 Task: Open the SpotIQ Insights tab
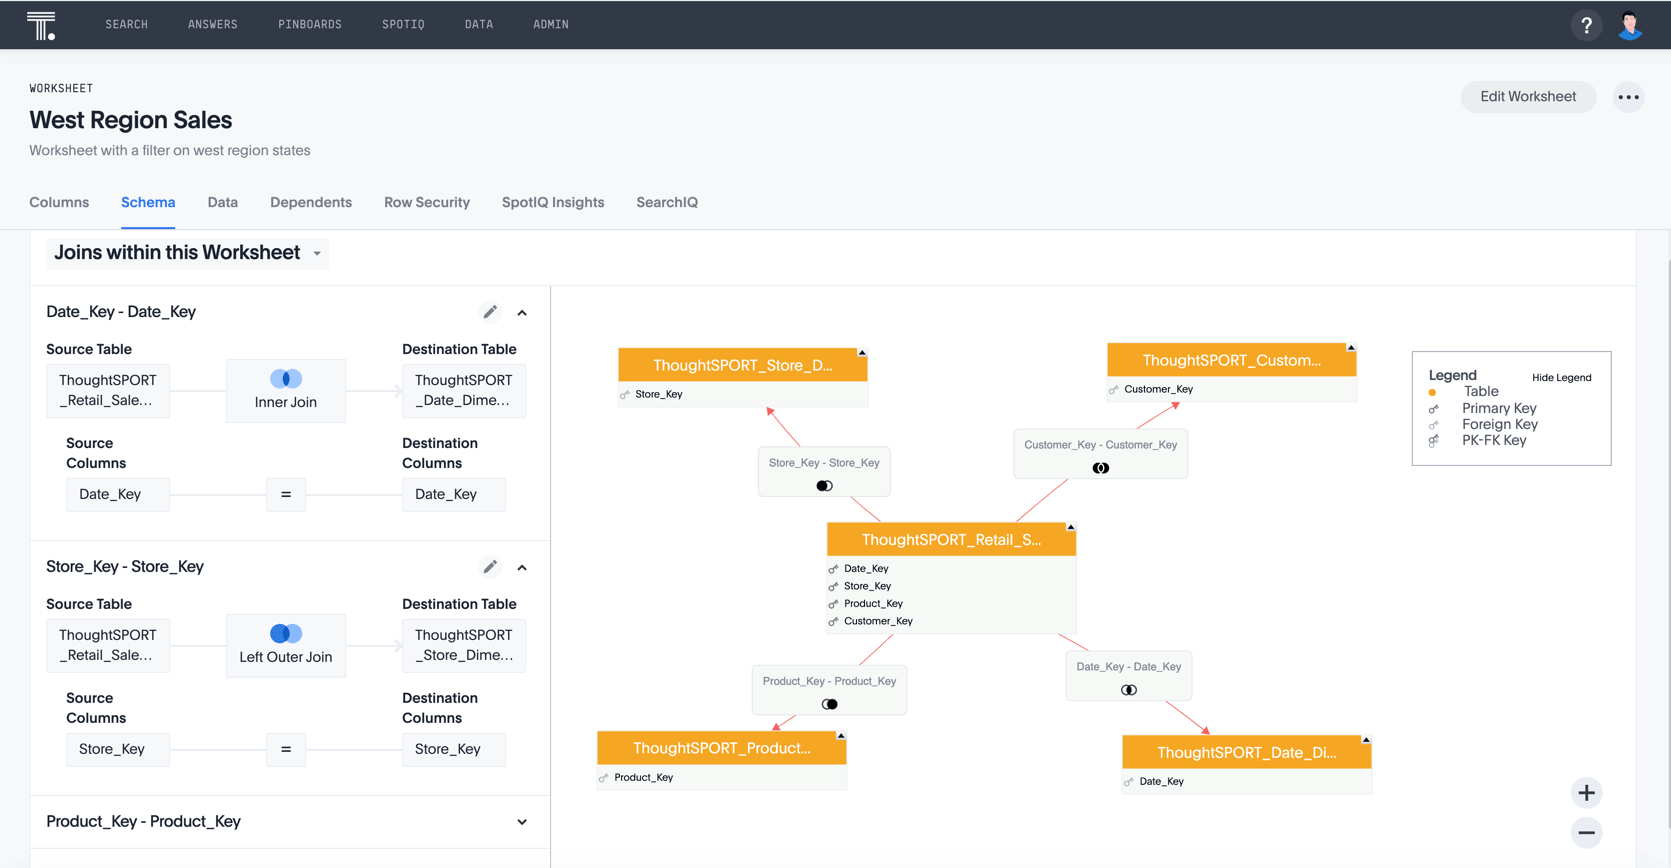pos(553,202)
